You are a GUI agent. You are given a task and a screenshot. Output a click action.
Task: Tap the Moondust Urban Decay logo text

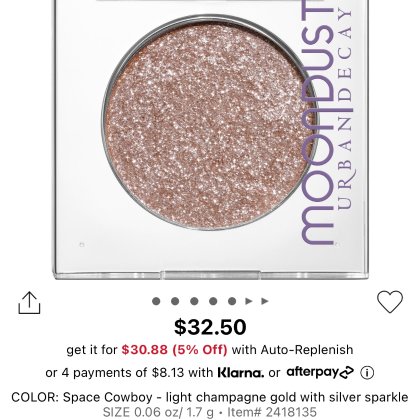[327, 122]
